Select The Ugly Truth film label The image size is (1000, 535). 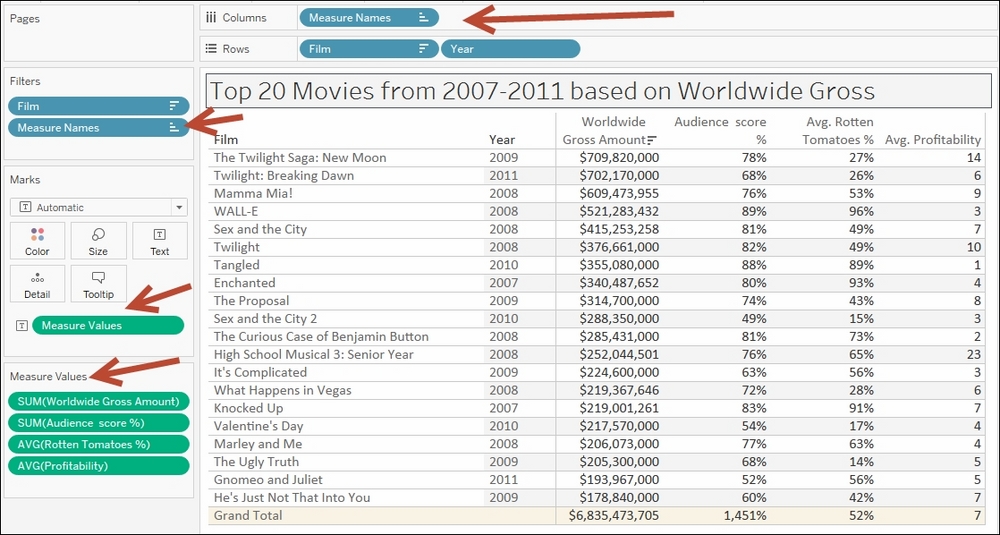coord(256,461)
